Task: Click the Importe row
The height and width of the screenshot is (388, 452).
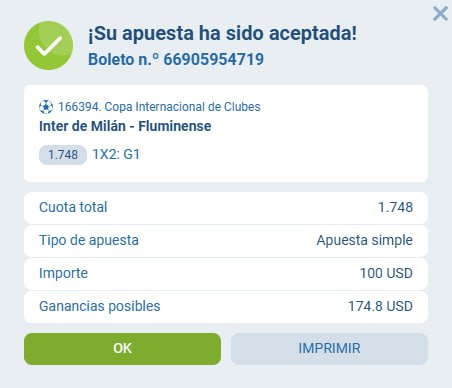Action: tap(226, 273)
